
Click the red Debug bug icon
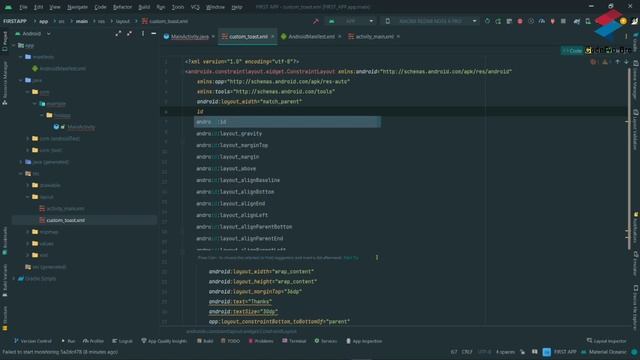520,21
